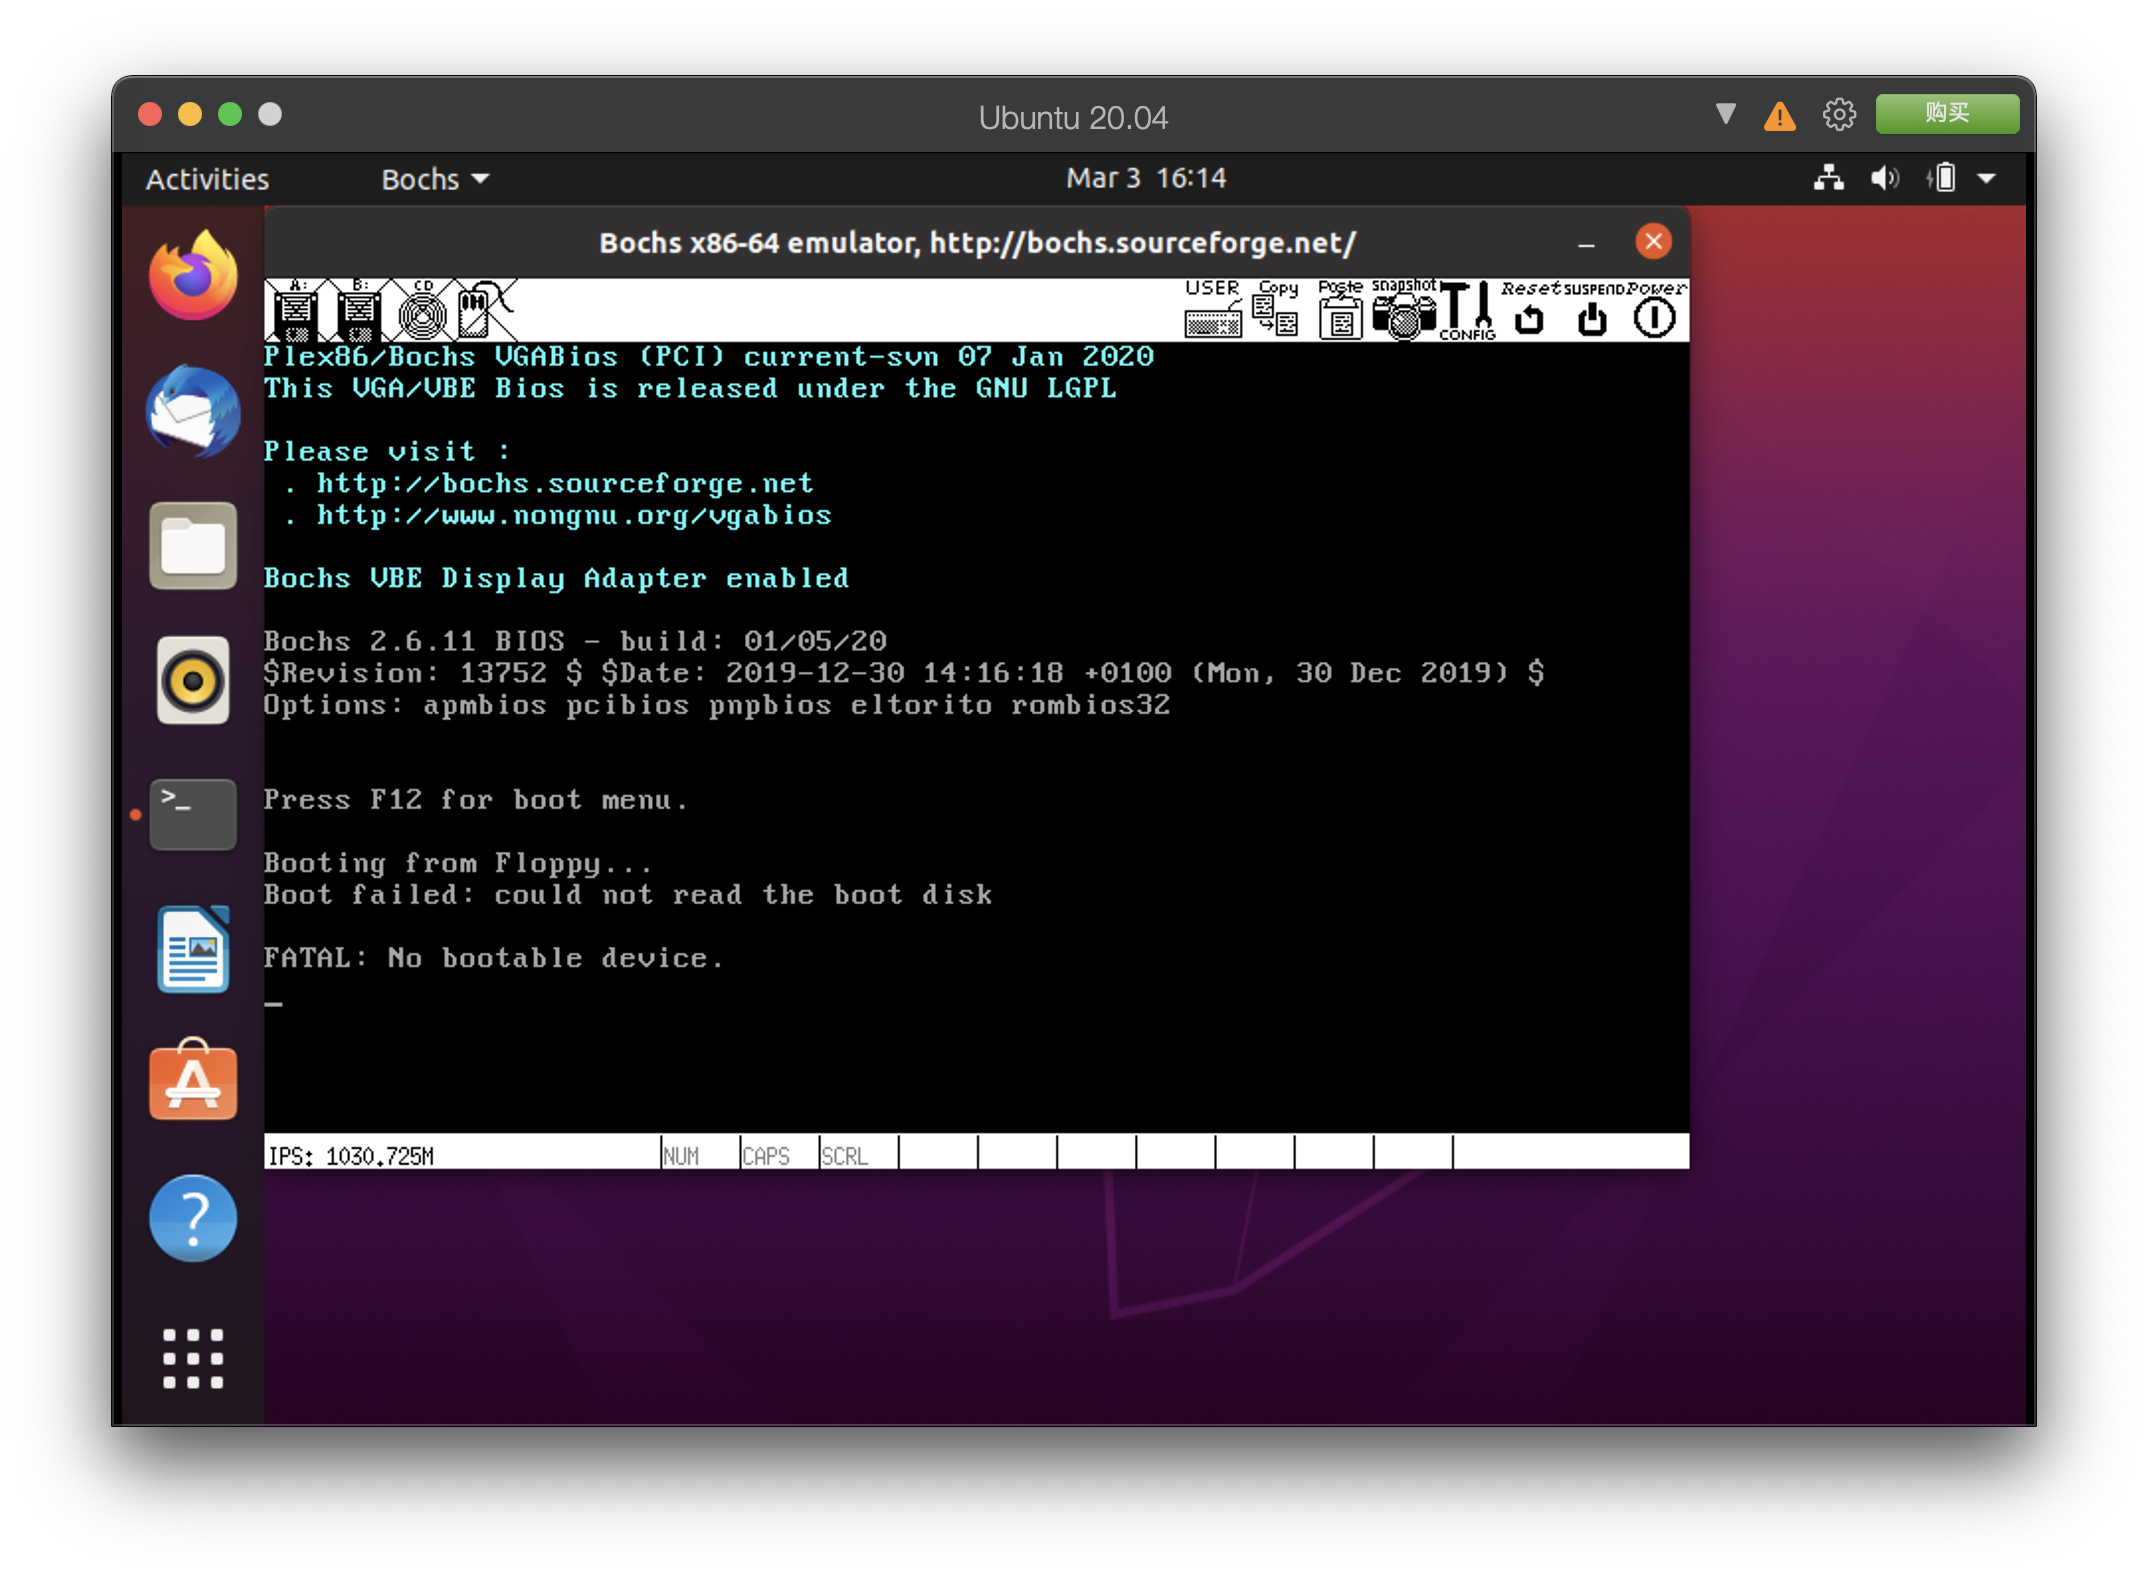Show Applications grid in dock
This screenshot has width=2148, height=1574.
[193, 1358]
